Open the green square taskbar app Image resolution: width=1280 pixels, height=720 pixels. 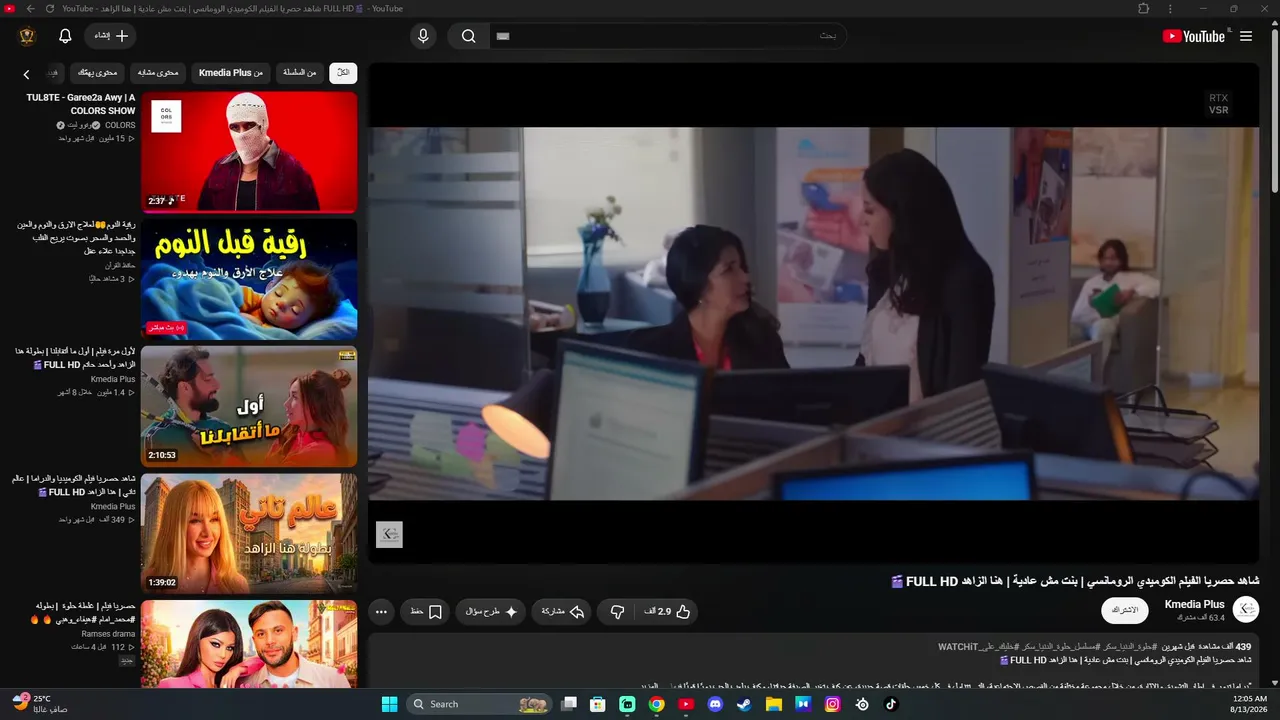point(627,704)
